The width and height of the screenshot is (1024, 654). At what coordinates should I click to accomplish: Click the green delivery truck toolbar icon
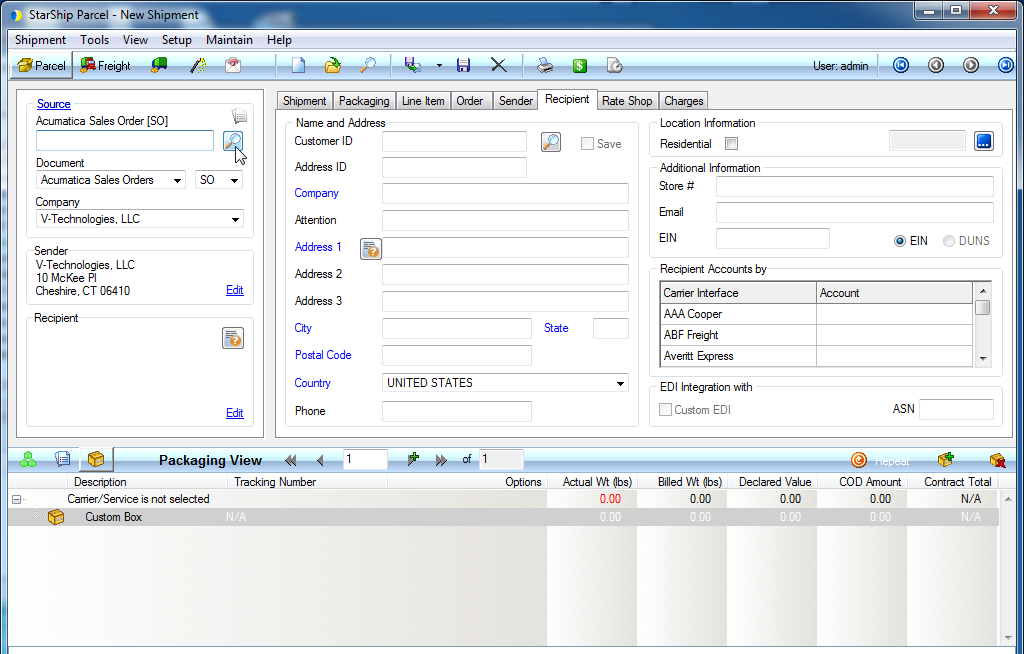click(x=159, y=65)
